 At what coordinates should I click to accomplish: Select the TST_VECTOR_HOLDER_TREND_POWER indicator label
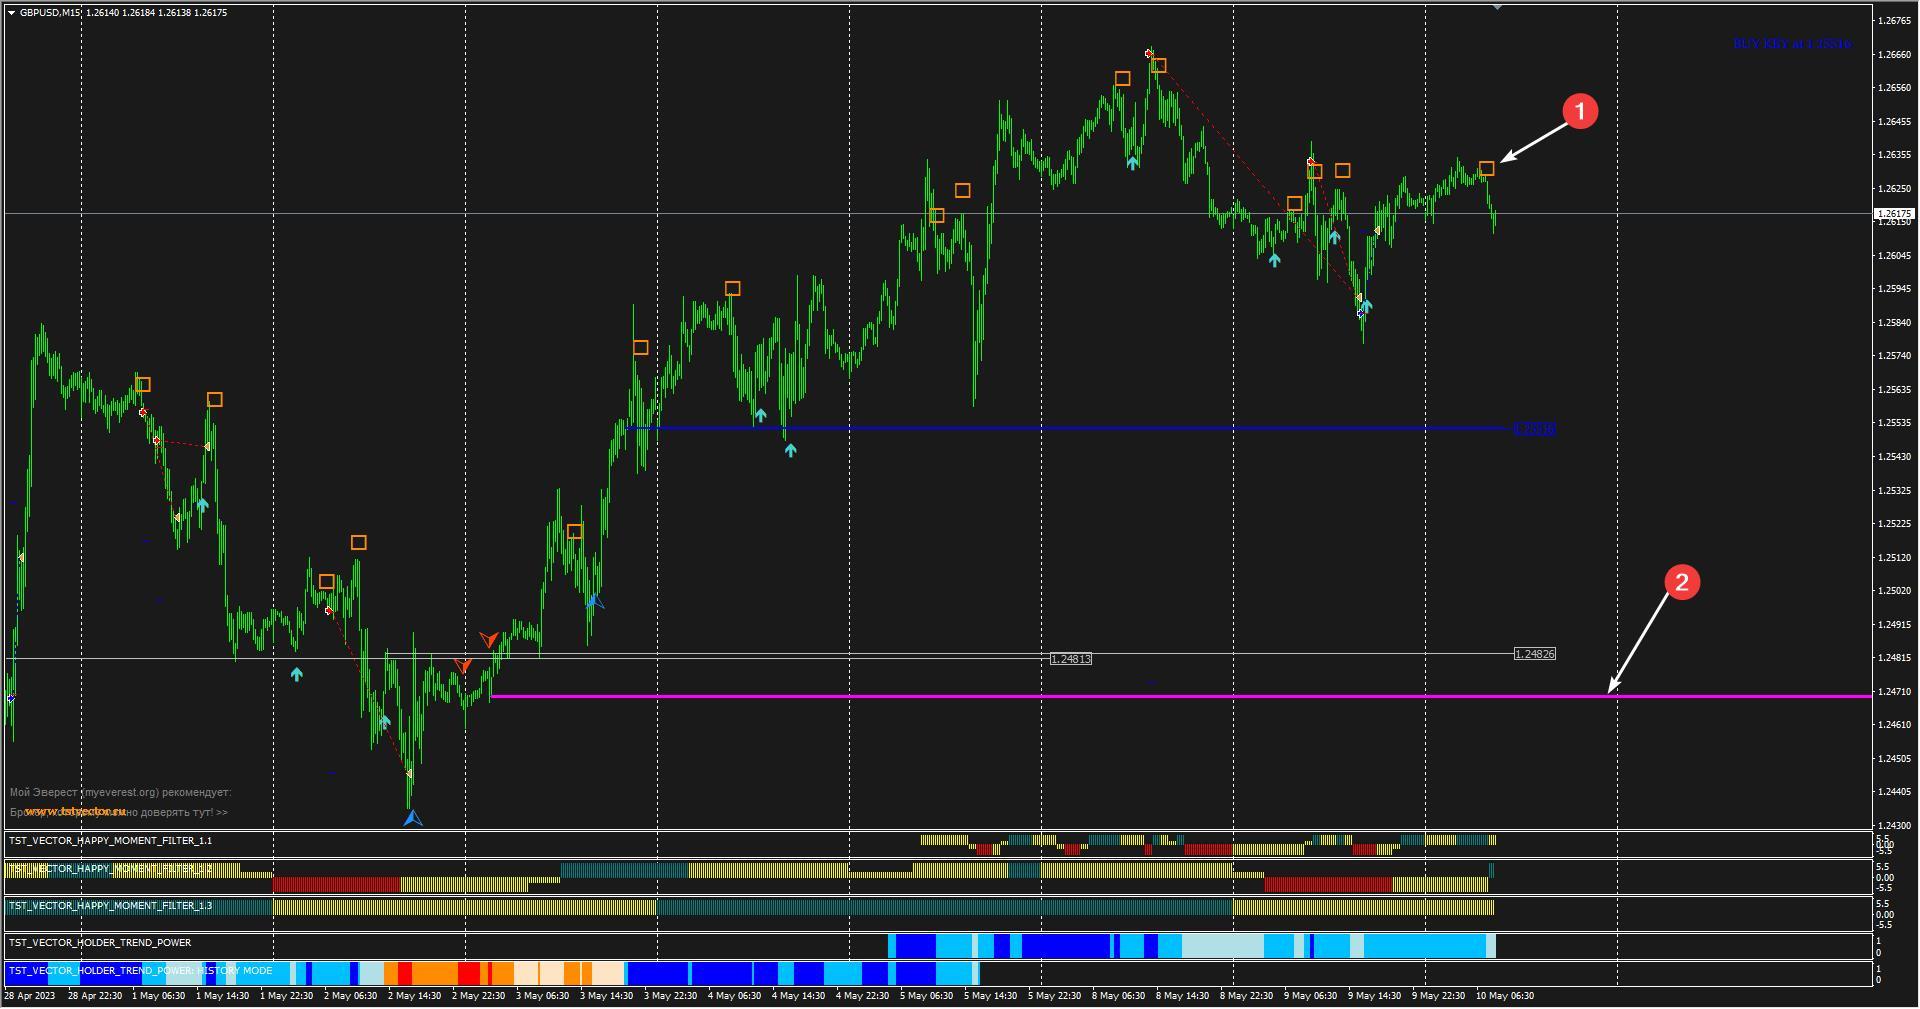(100, 943)
